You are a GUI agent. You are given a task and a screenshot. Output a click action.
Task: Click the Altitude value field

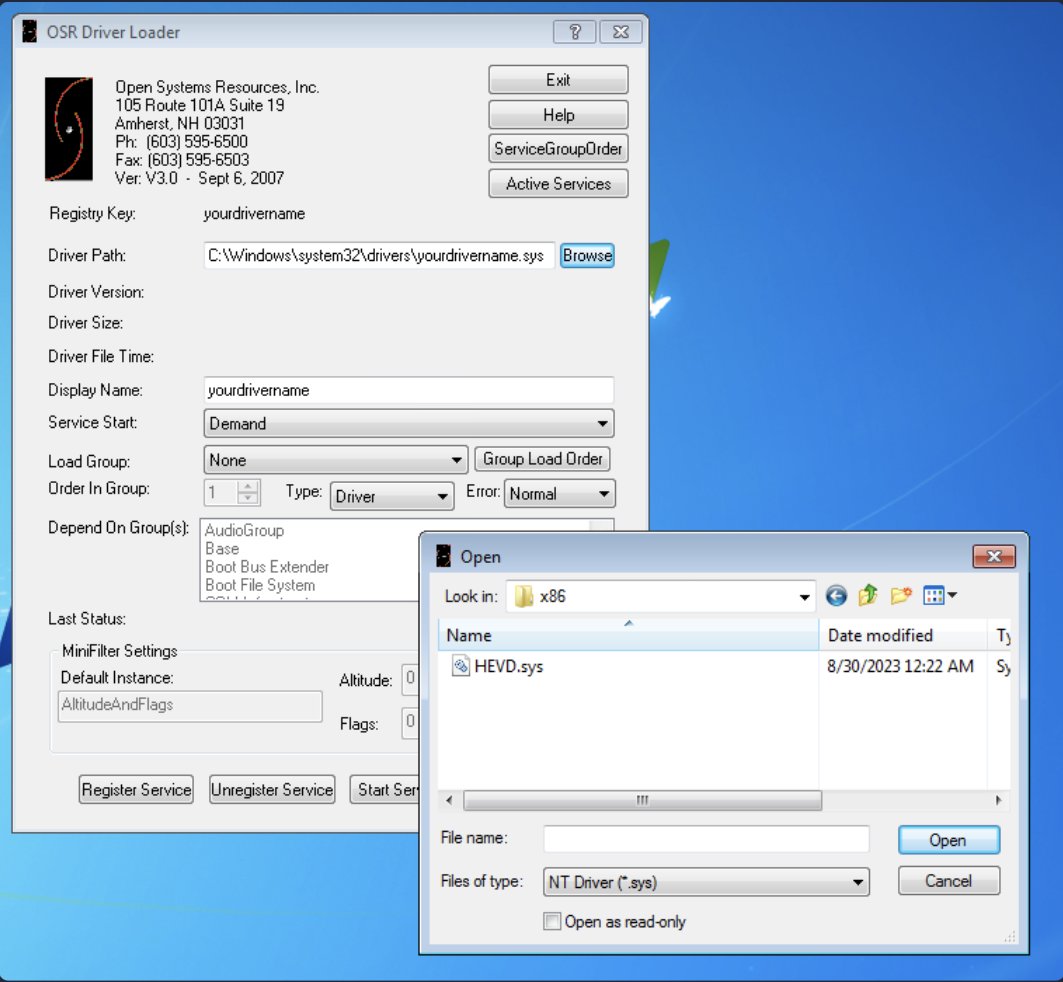click(x=410, y=679)
